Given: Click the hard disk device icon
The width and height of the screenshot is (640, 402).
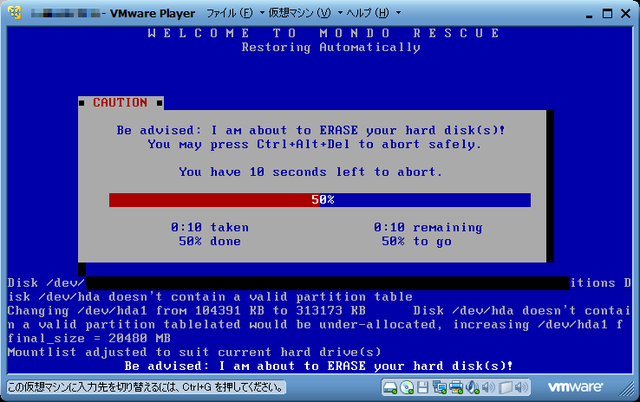Looking at the screenshot, I should [x=390, y=387].
